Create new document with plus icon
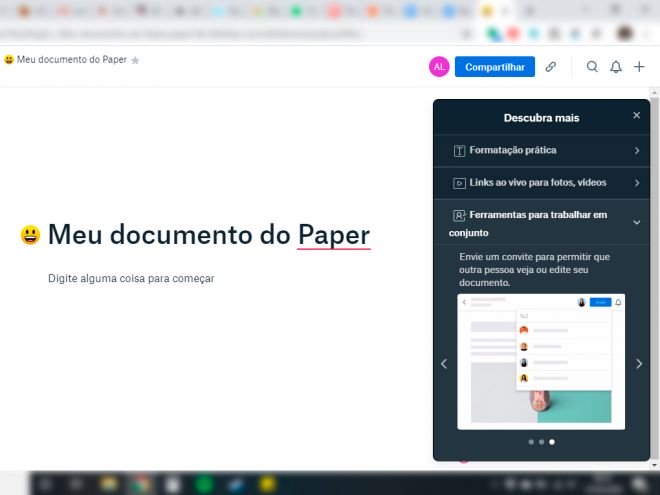 click(639, 67)
